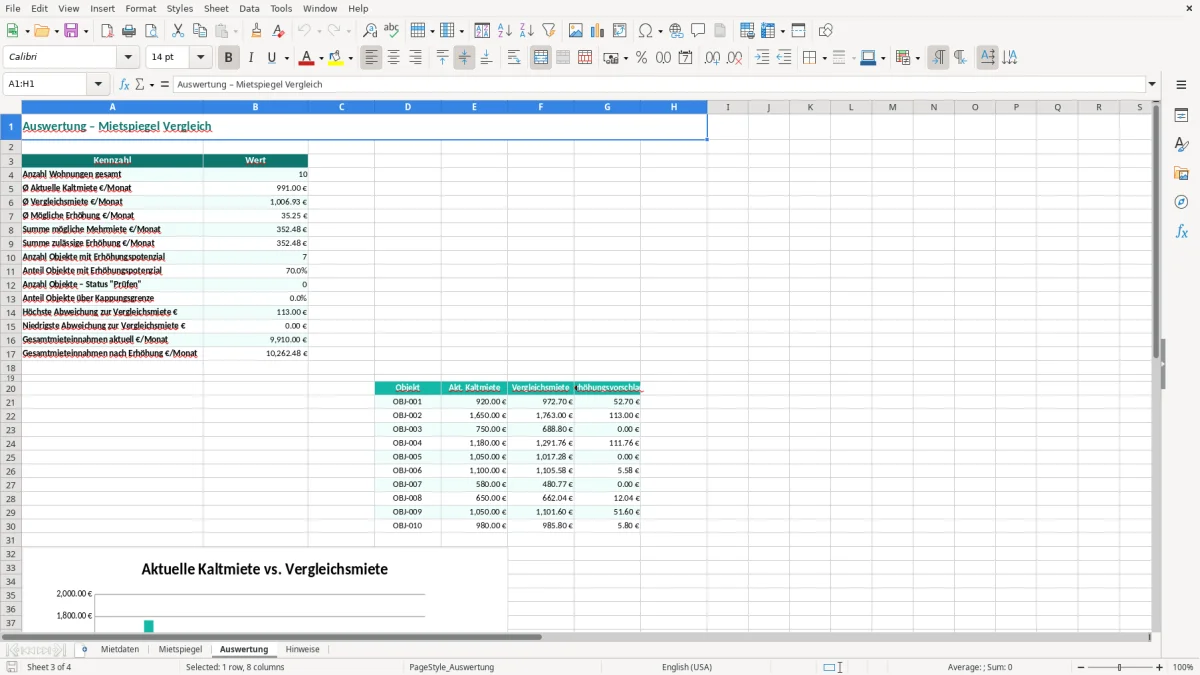Screen dimensions: 1200x675
Task: Insert an image
Action: point(577,31)
